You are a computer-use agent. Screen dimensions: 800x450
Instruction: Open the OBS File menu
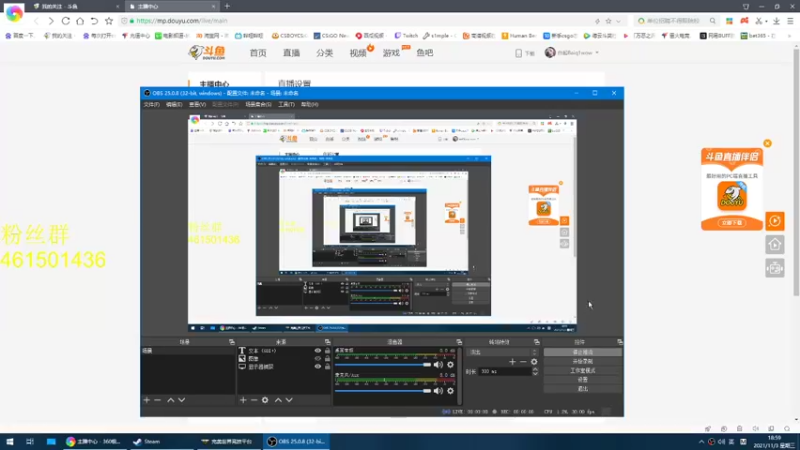[152, 105]
